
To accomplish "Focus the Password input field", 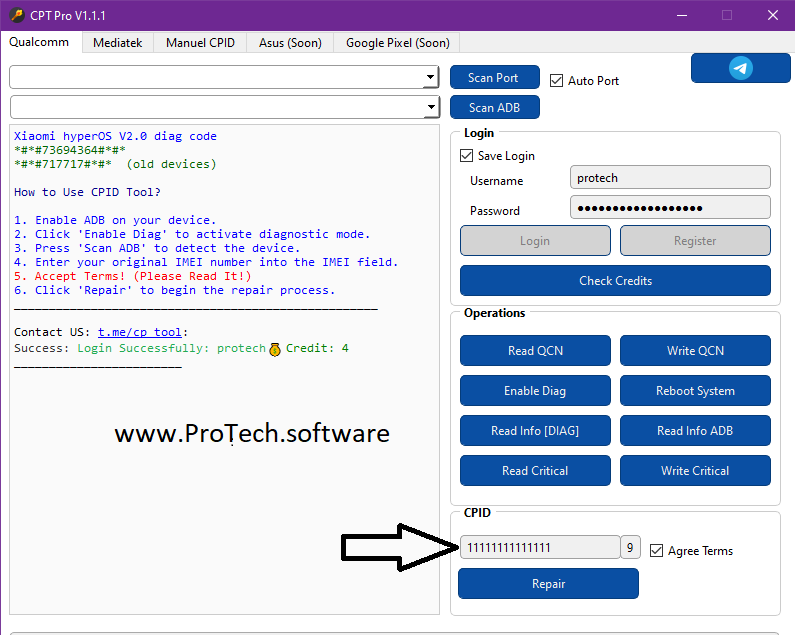I will point(670,207).
